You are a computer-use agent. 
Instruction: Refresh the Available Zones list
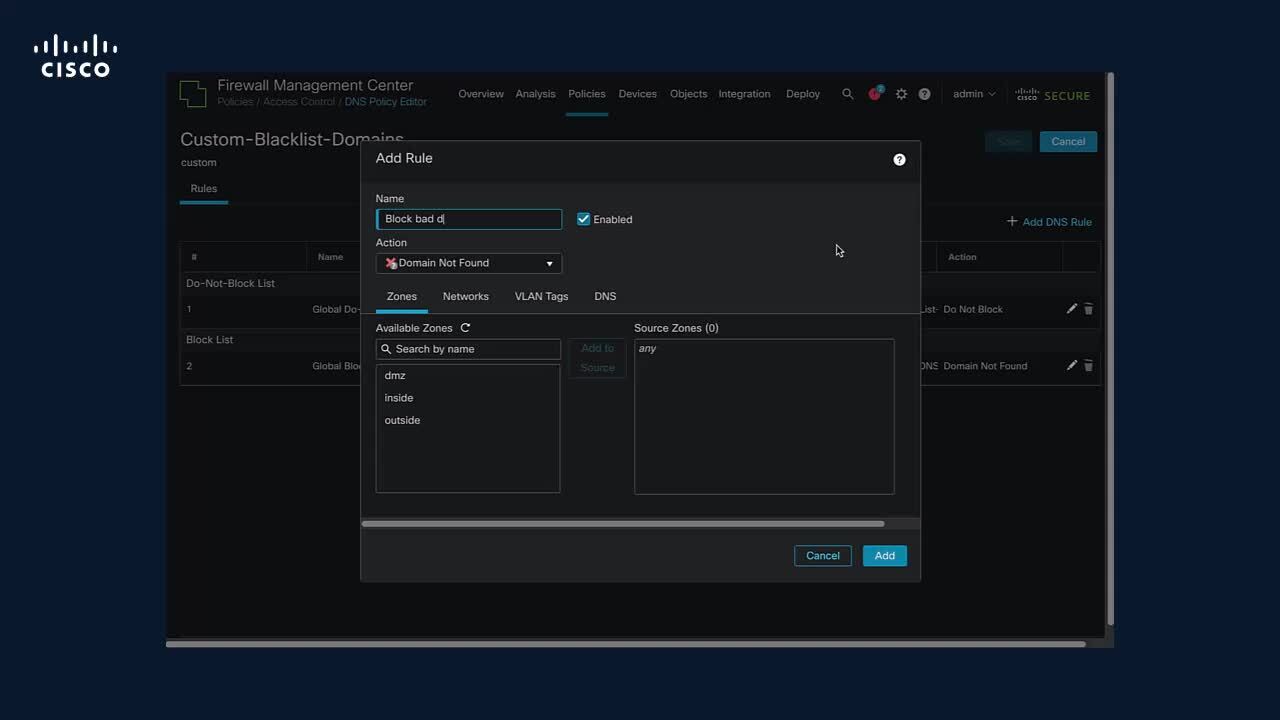tap(465, 328)
